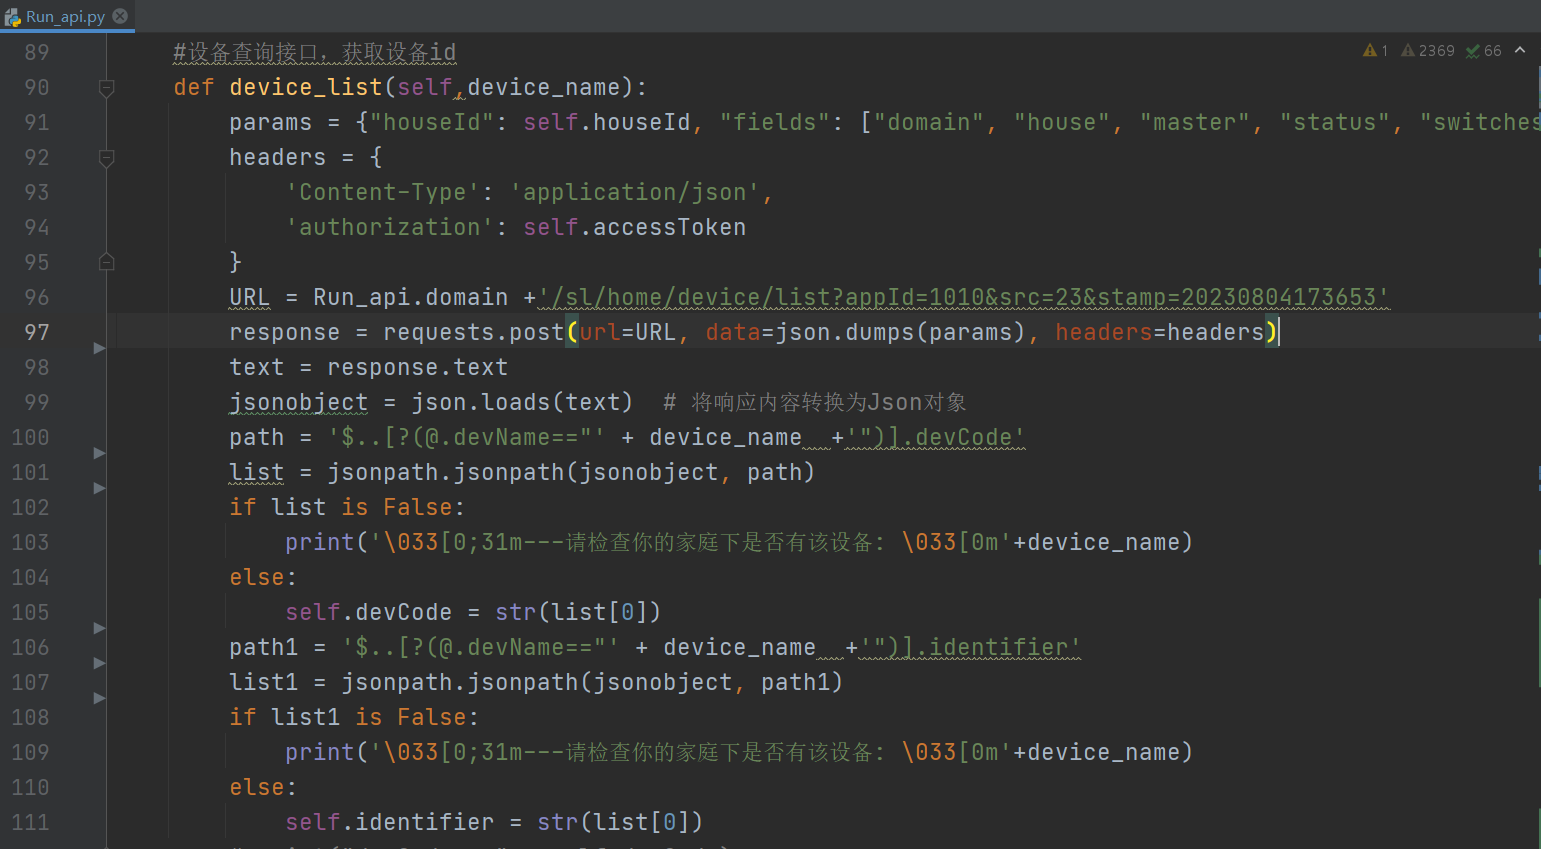Click headers=headers keyword argument
This screenshot has width=1541, height=849.
click(1160, 332)
